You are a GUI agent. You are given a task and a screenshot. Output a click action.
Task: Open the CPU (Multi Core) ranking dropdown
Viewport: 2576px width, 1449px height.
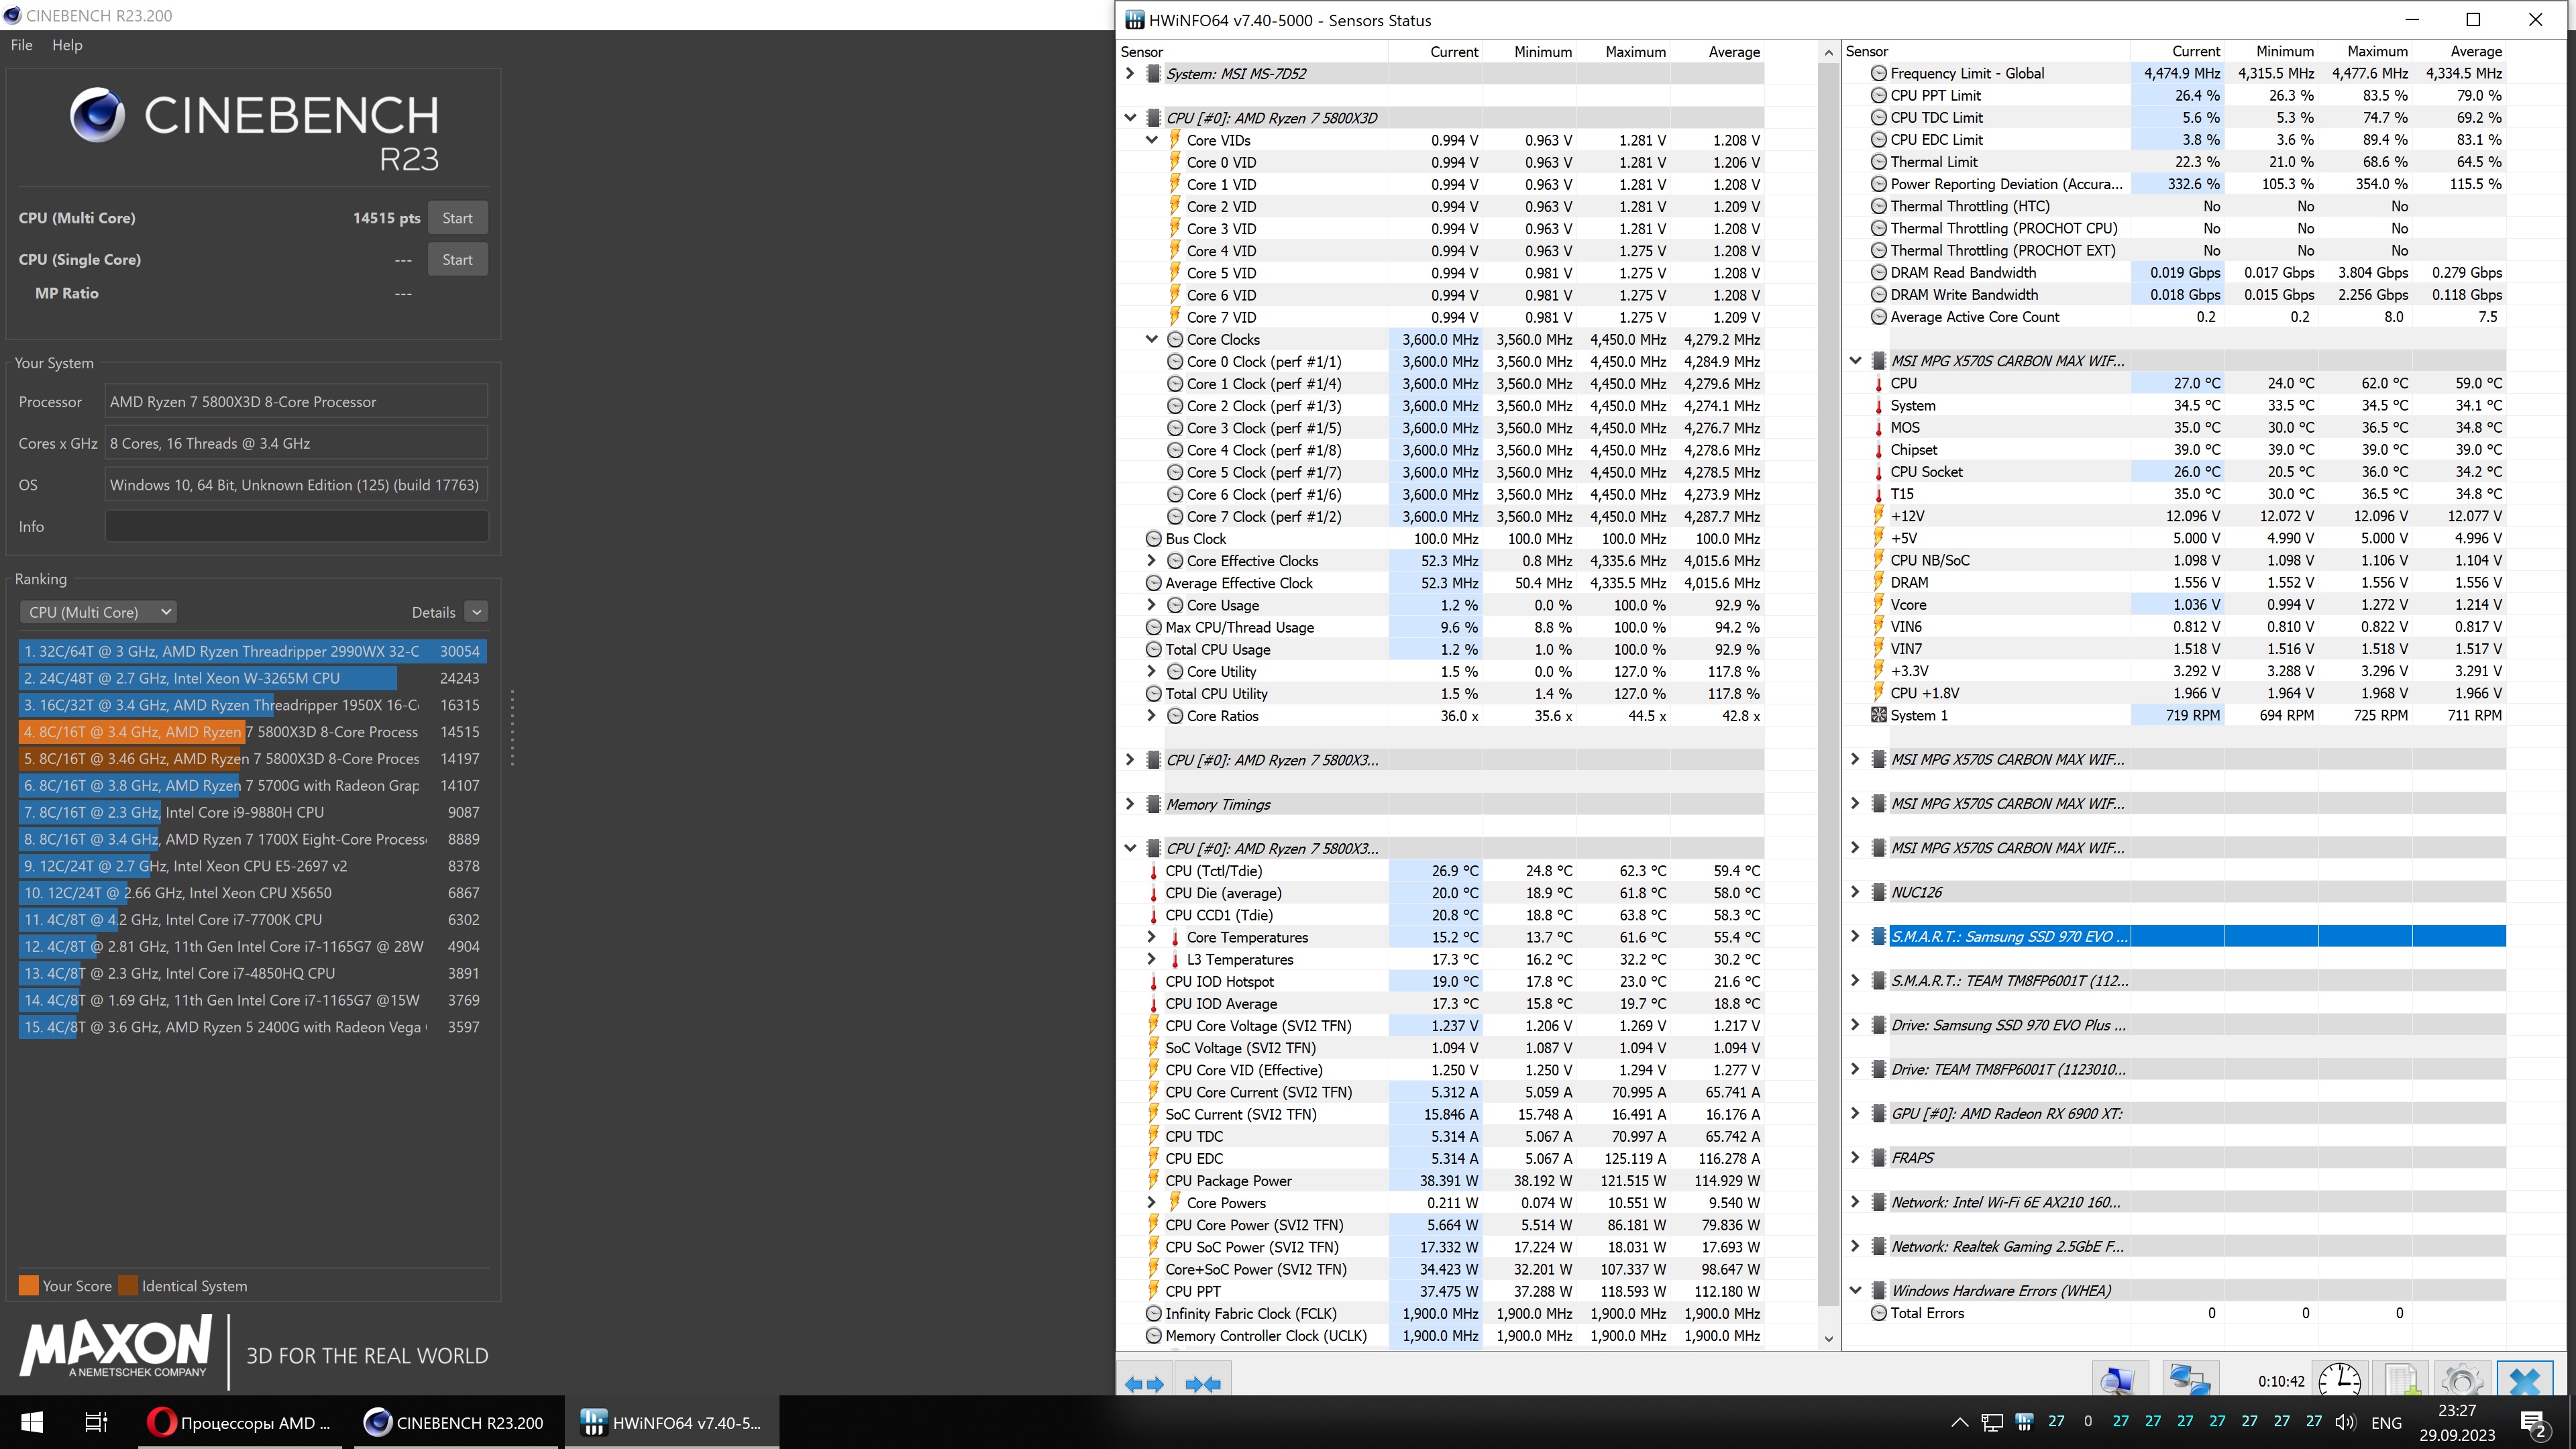[x=99, y=612]
